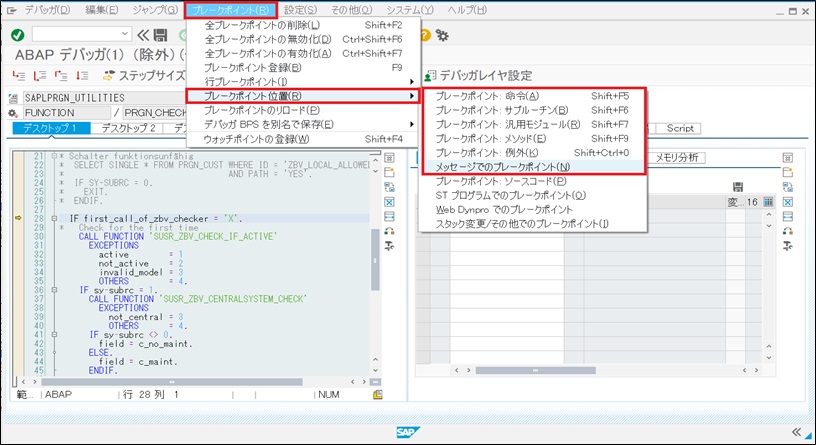
Task: Click the source code vertical scrollbar thumb
Action: [x=375, y=260]
